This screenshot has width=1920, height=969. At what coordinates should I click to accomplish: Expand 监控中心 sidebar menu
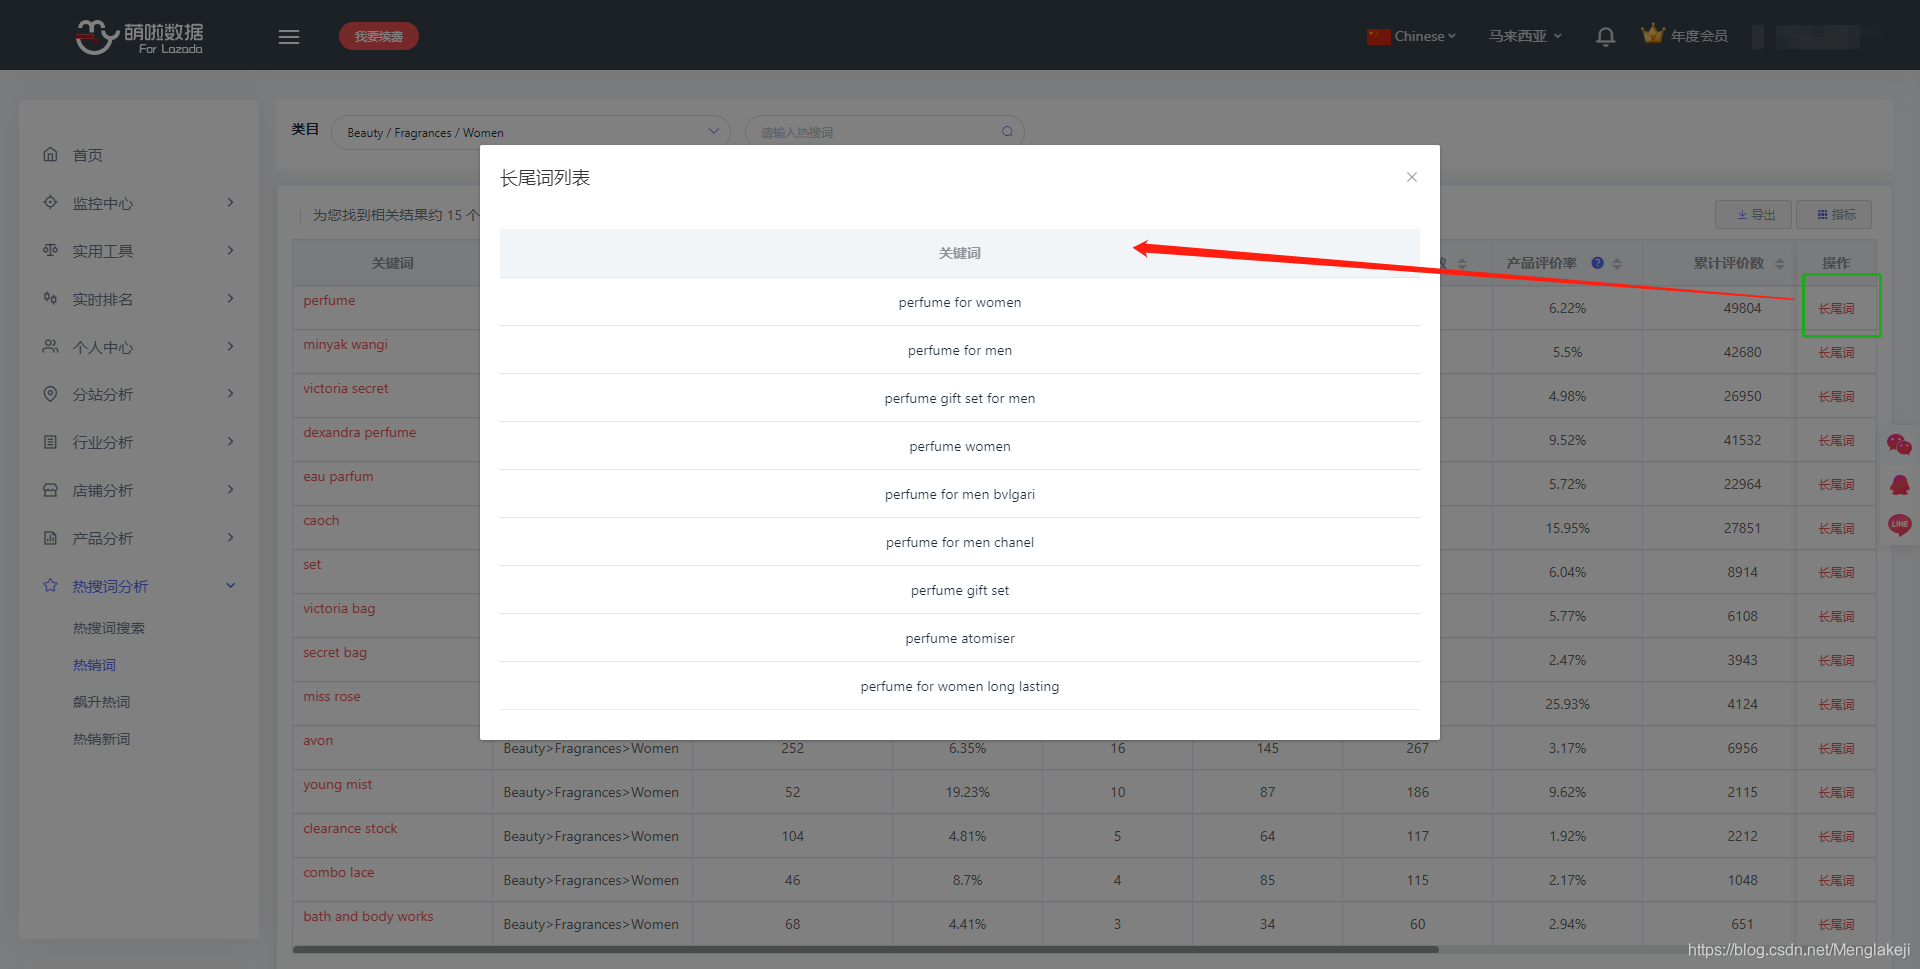(139, 203)
